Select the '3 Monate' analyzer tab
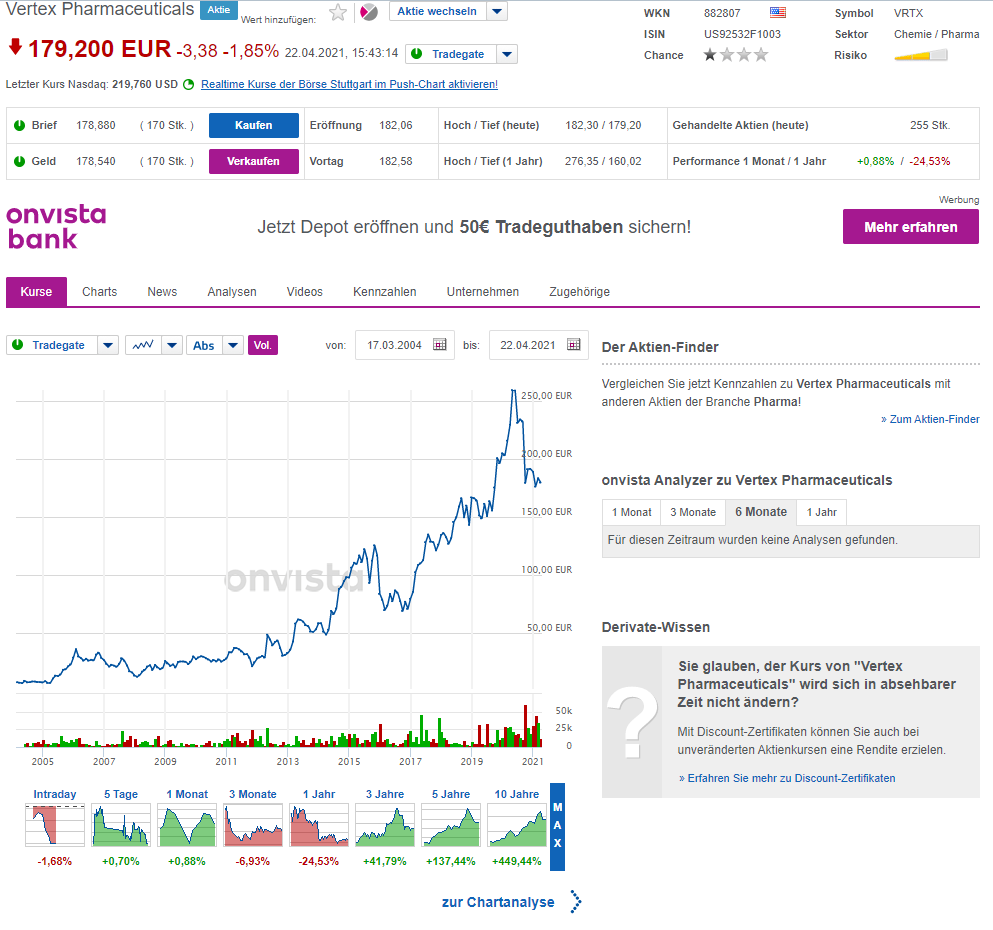This screenshot has height=930, width=993. point(693,512)
